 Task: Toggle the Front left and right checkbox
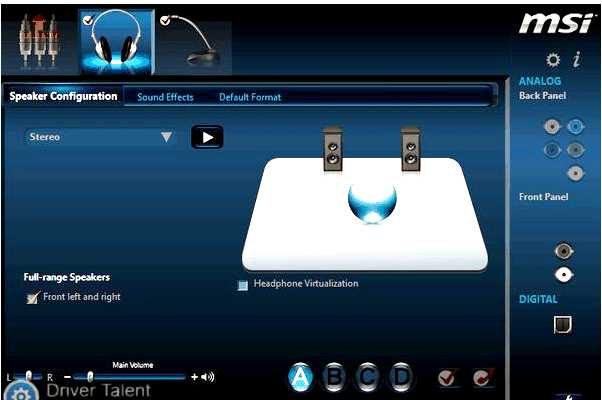[x=33, y=298]
